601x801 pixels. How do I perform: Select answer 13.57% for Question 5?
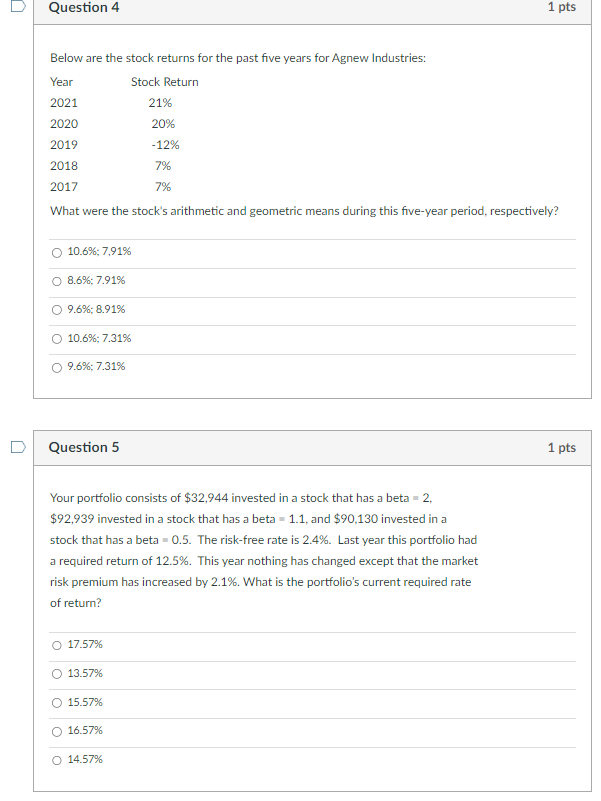pyautogui.click(x=57, y=674)
